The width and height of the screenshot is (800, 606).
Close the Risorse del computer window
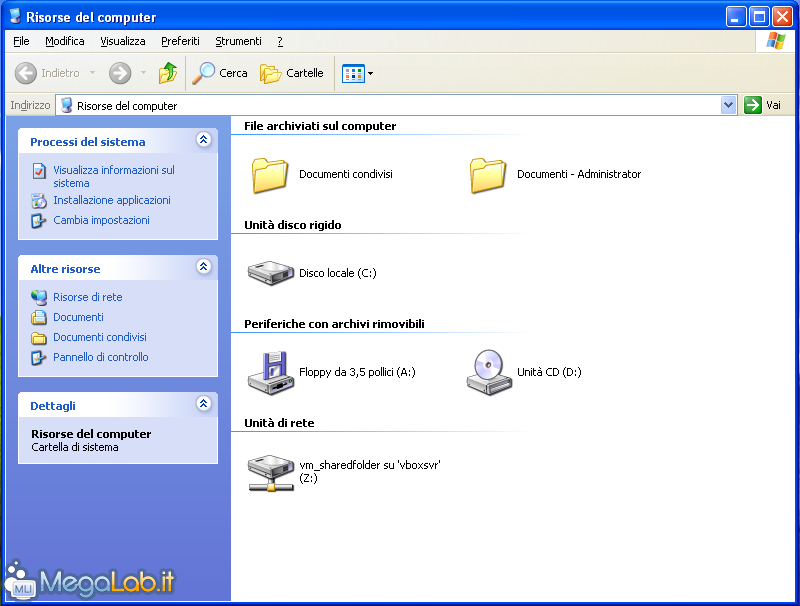pyautogui.click(x=782, y=17)
